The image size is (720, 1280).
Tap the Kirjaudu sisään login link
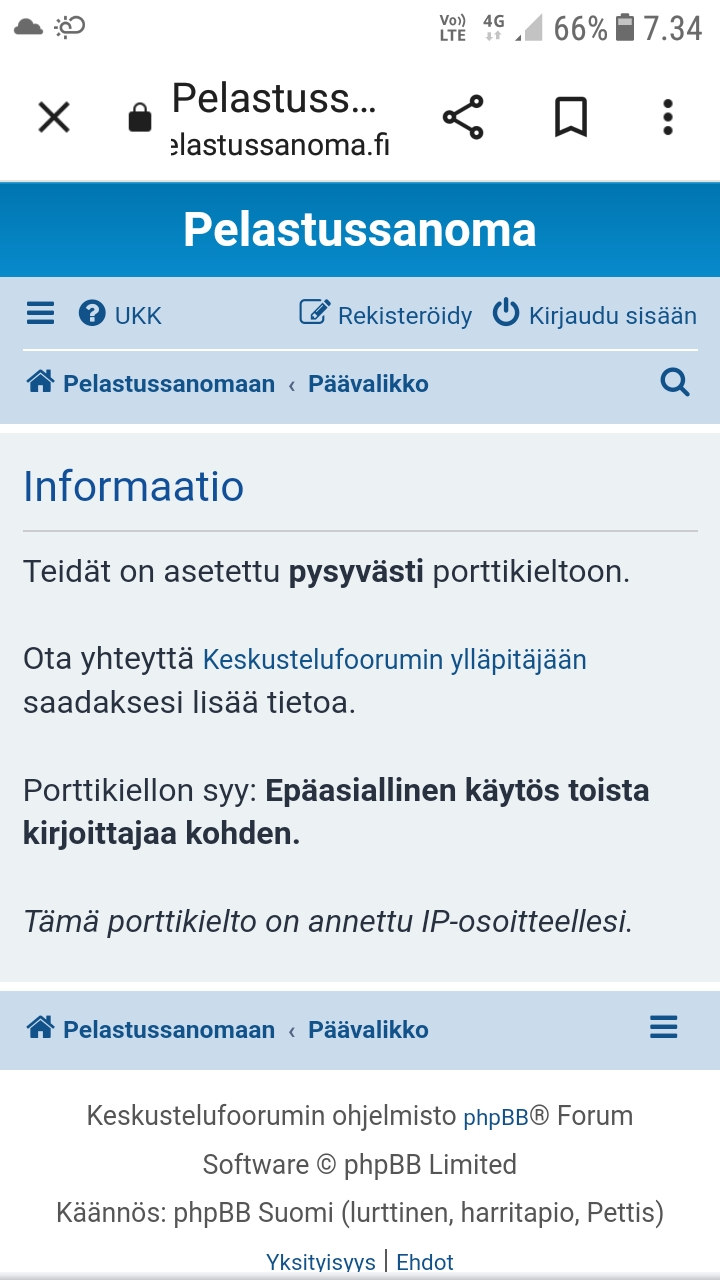[x=595, y=316]
